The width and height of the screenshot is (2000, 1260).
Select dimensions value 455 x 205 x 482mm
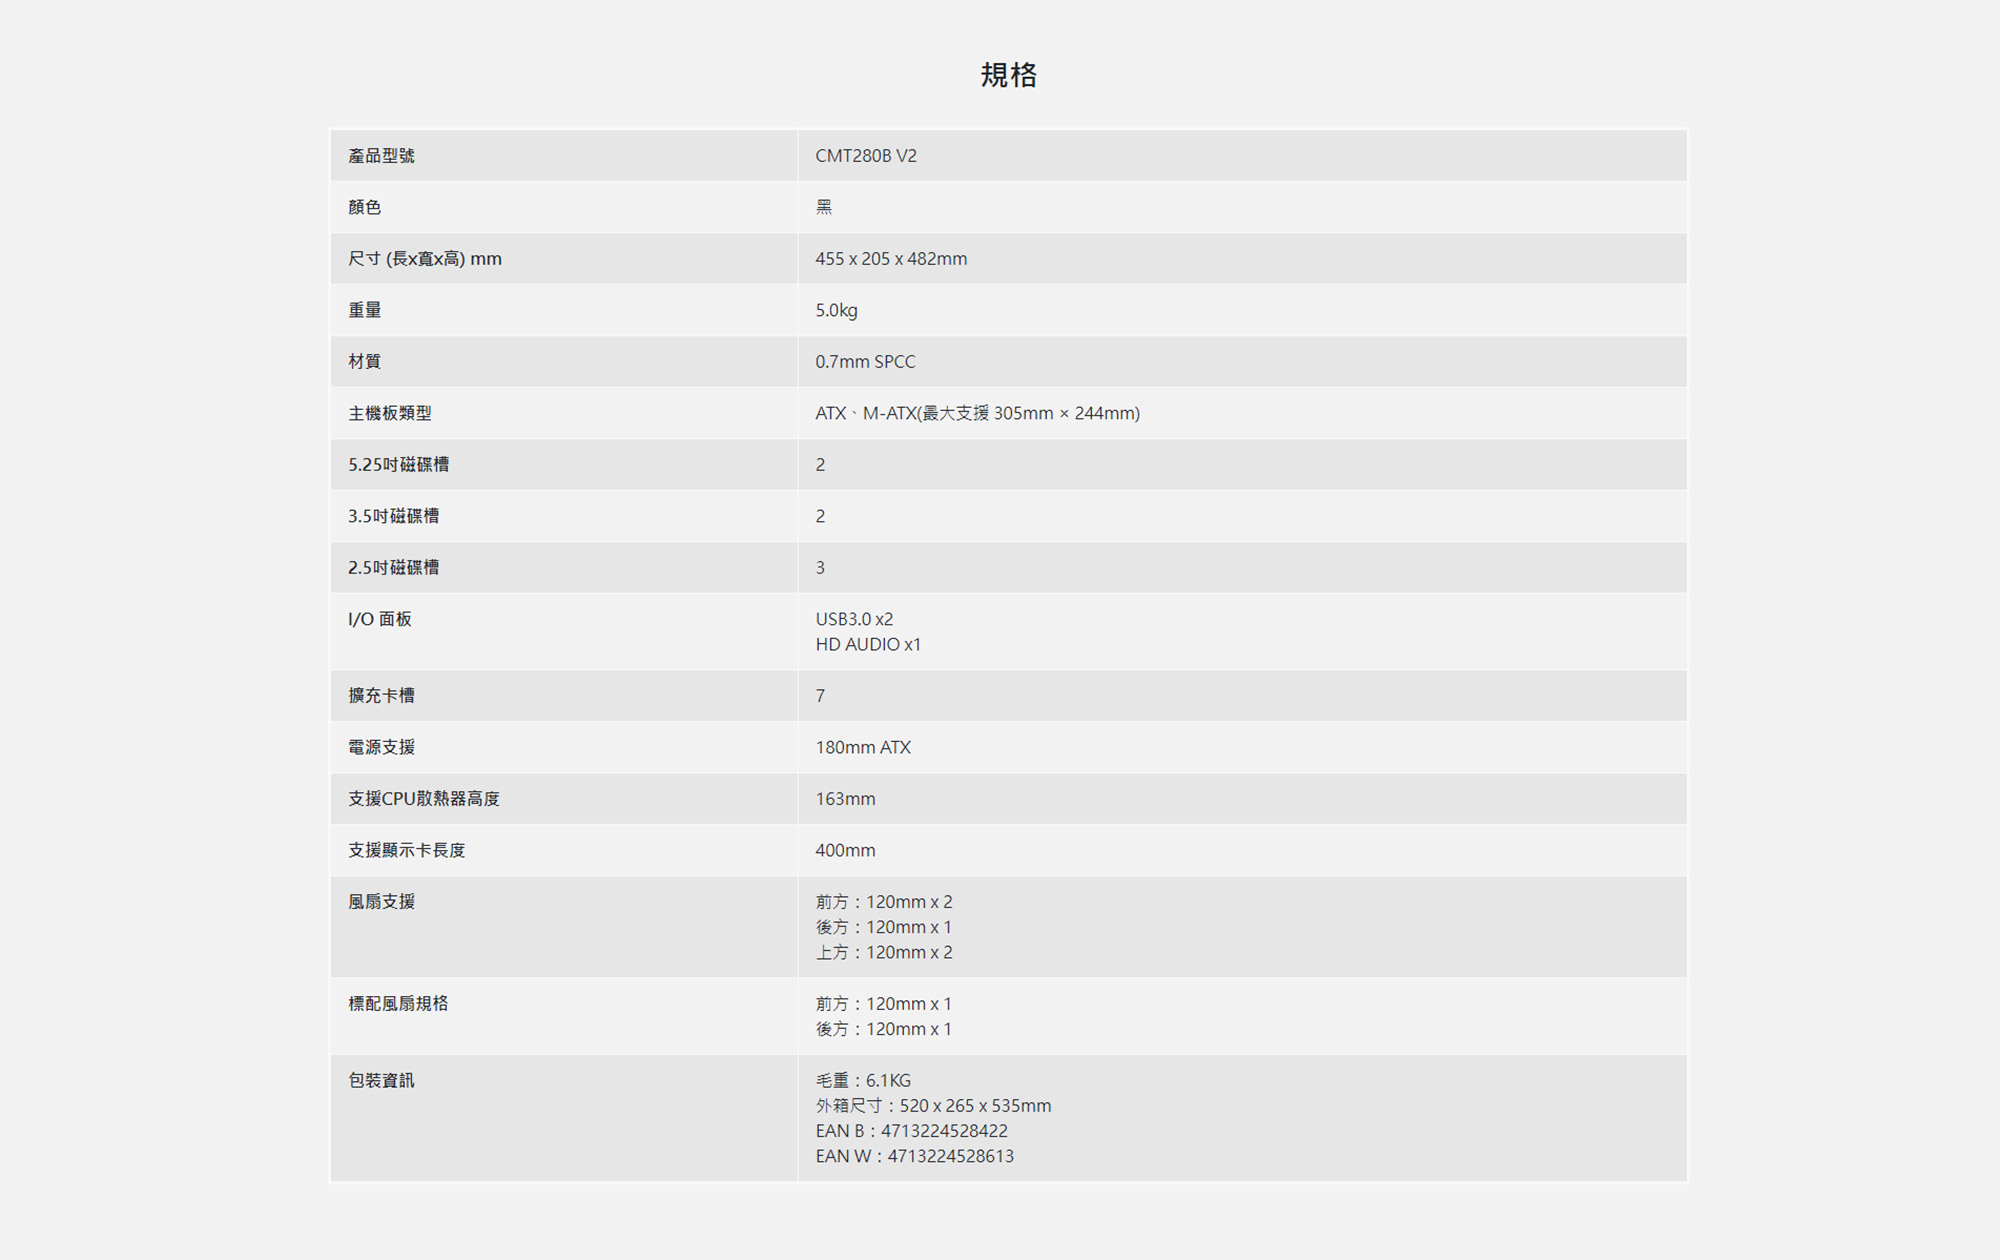(891, 259)
